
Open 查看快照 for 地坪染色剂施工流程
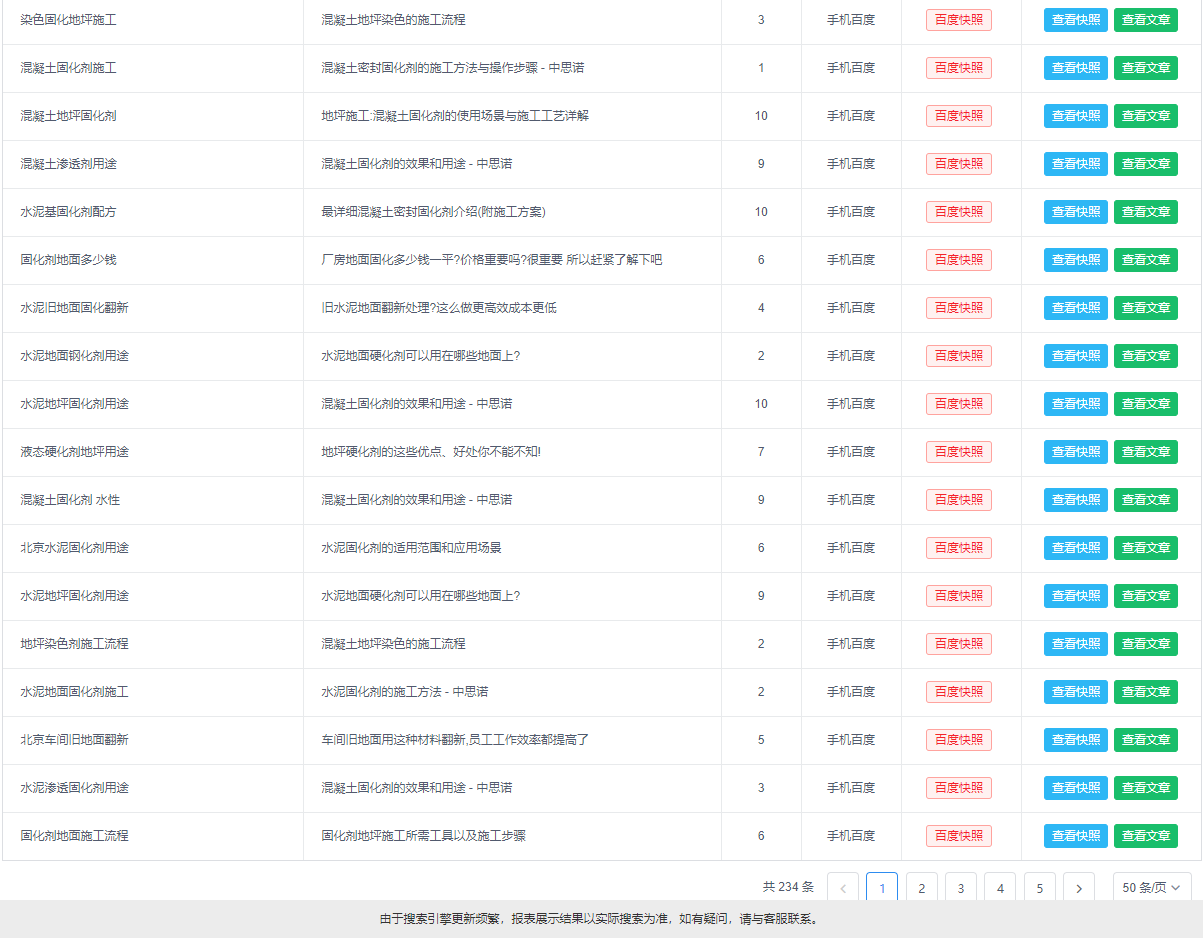[1076, 644]
